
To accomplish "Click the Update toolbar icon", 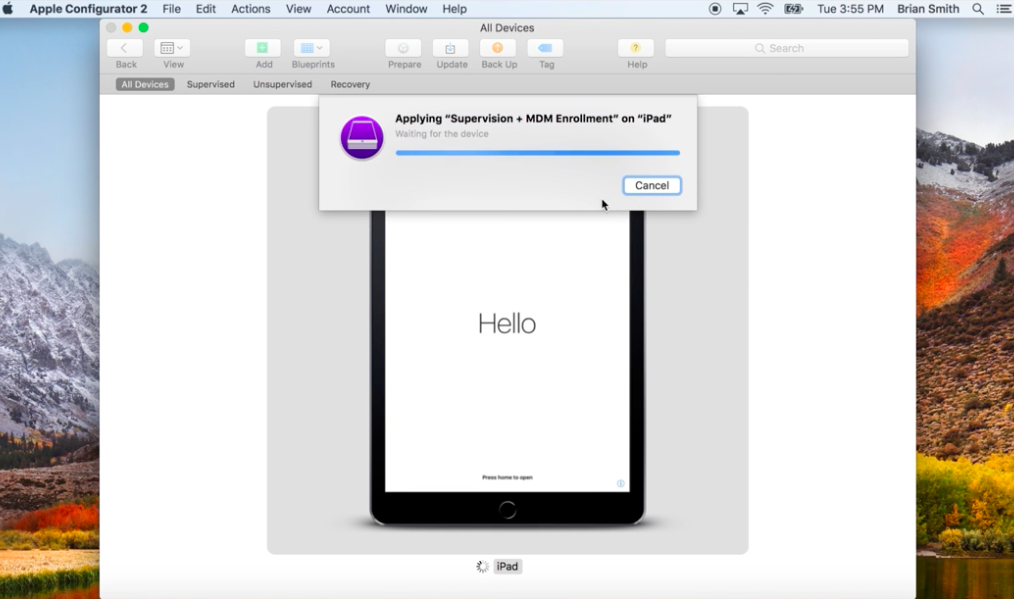I will point(451,48).
